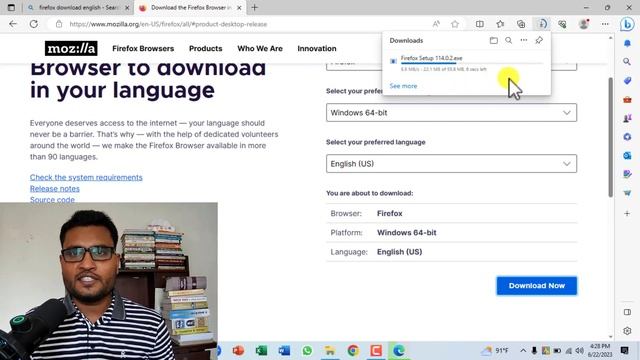Toggle the Downloads toolbar button
640x360 pixels.
point(542,24)
